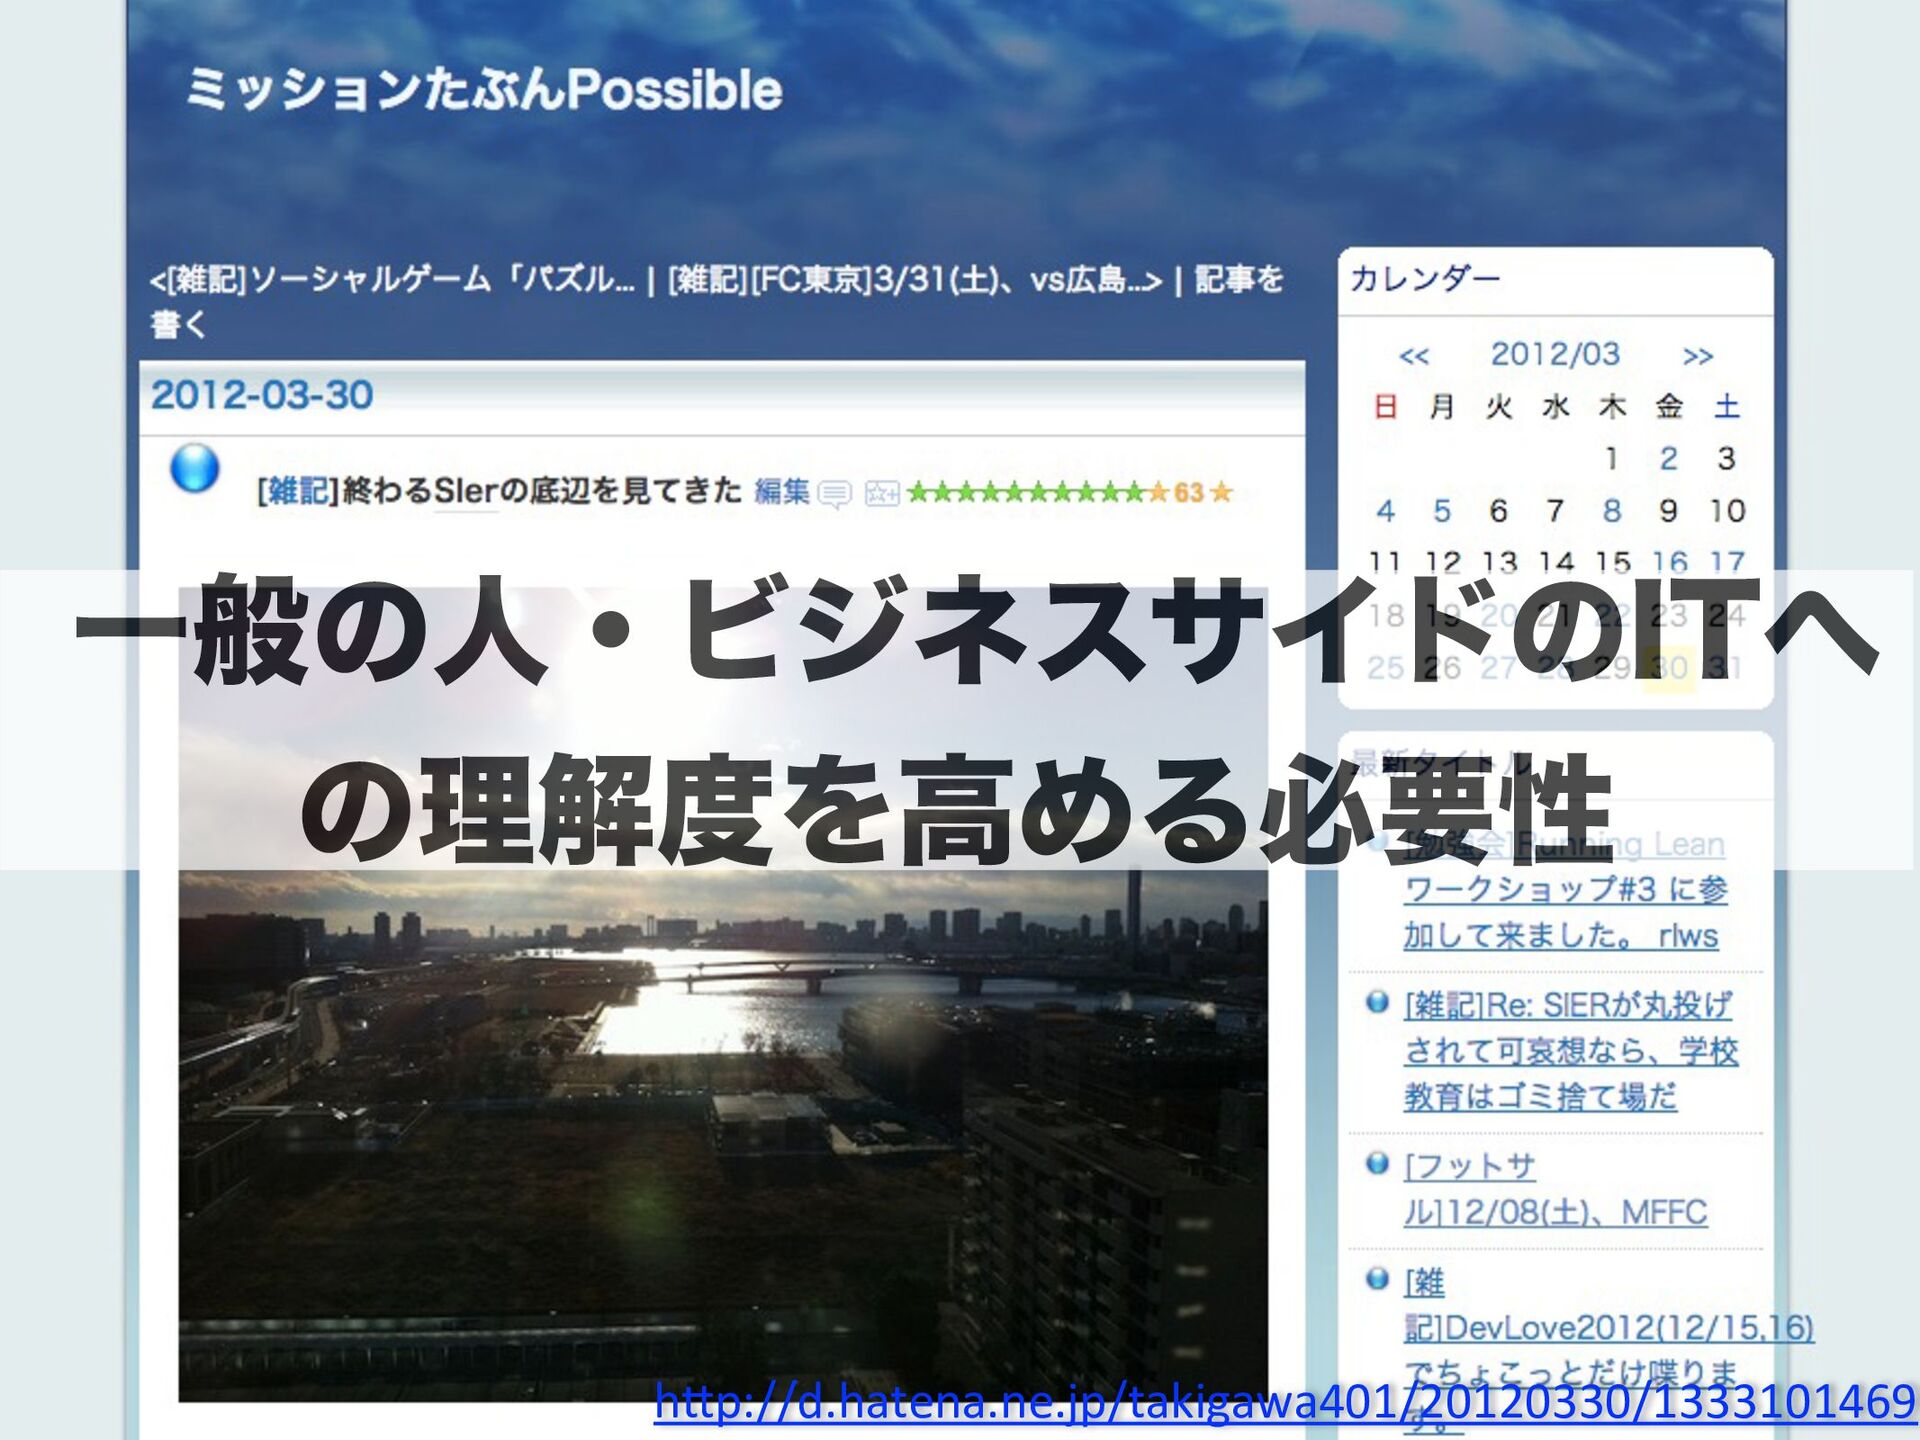
Task: Open the Re: SIERが丸投げ recent title link
Action: point(1571,1050)
